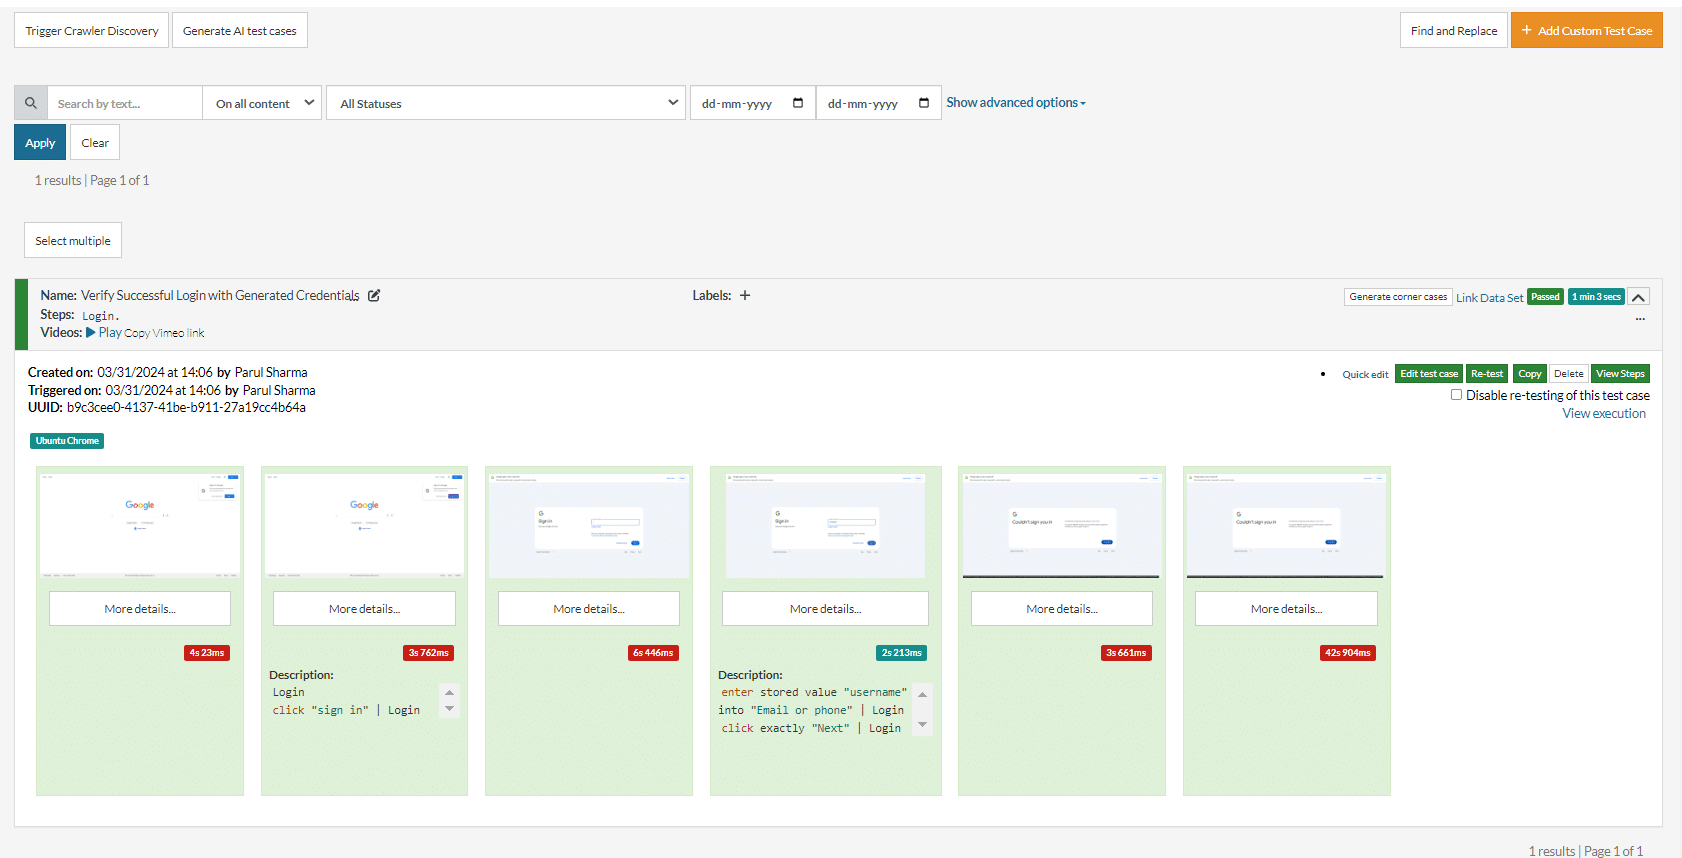Click More details for 42s 904ms step

pyautogui.click(x=1286, y=609)
